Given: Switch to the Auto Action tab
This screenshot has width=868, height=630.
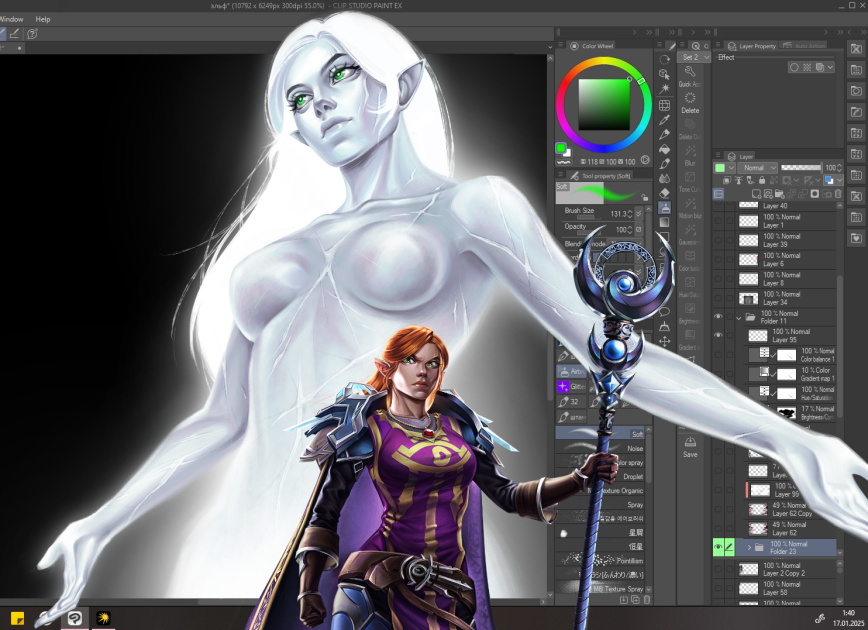Looking at the screenshot, I should 804,46.
